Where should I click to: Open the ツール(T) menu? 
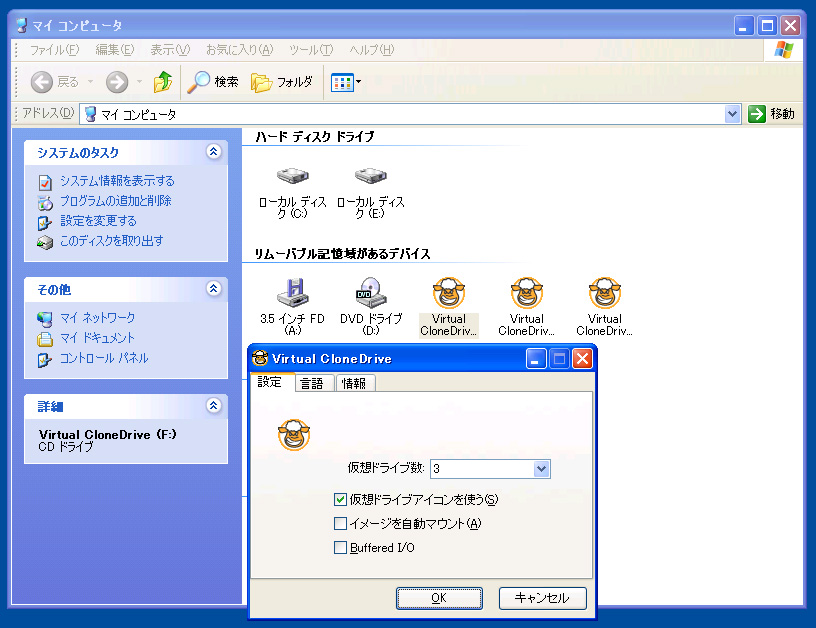click(310, 50)
